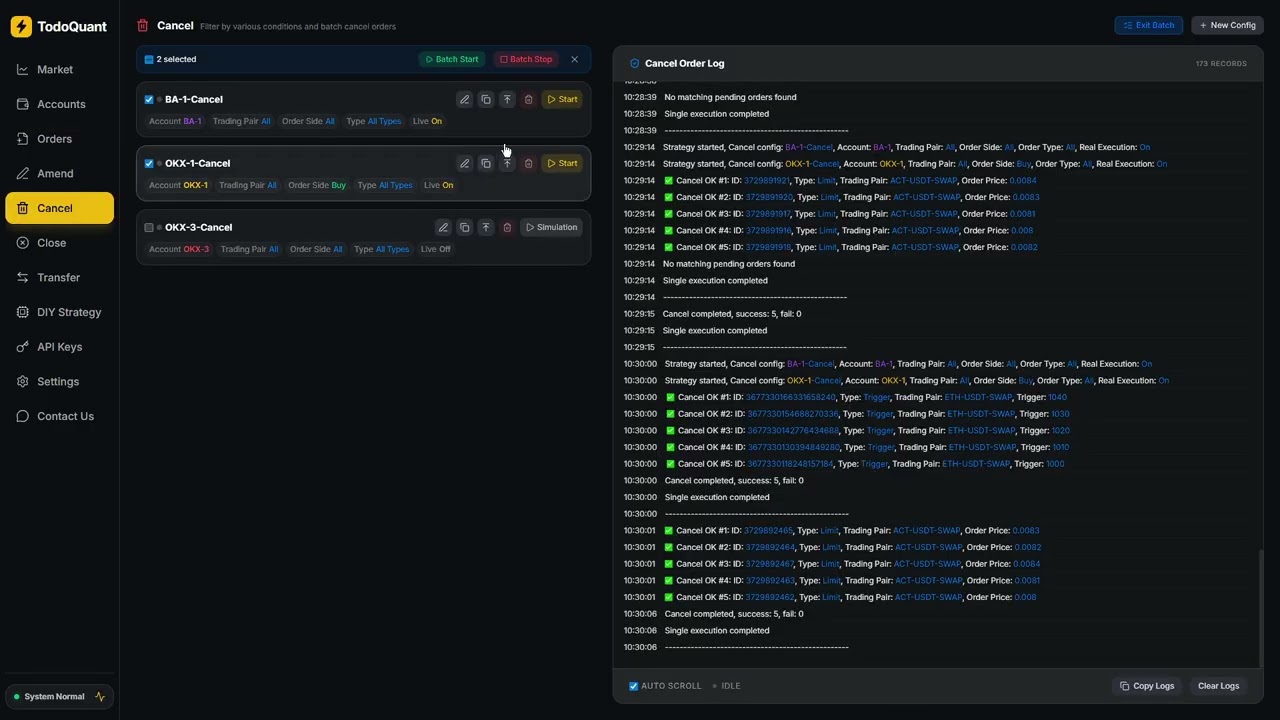Create a New Config
The width and height of the screenshot is (1280, 720).
coord(1227,26)
